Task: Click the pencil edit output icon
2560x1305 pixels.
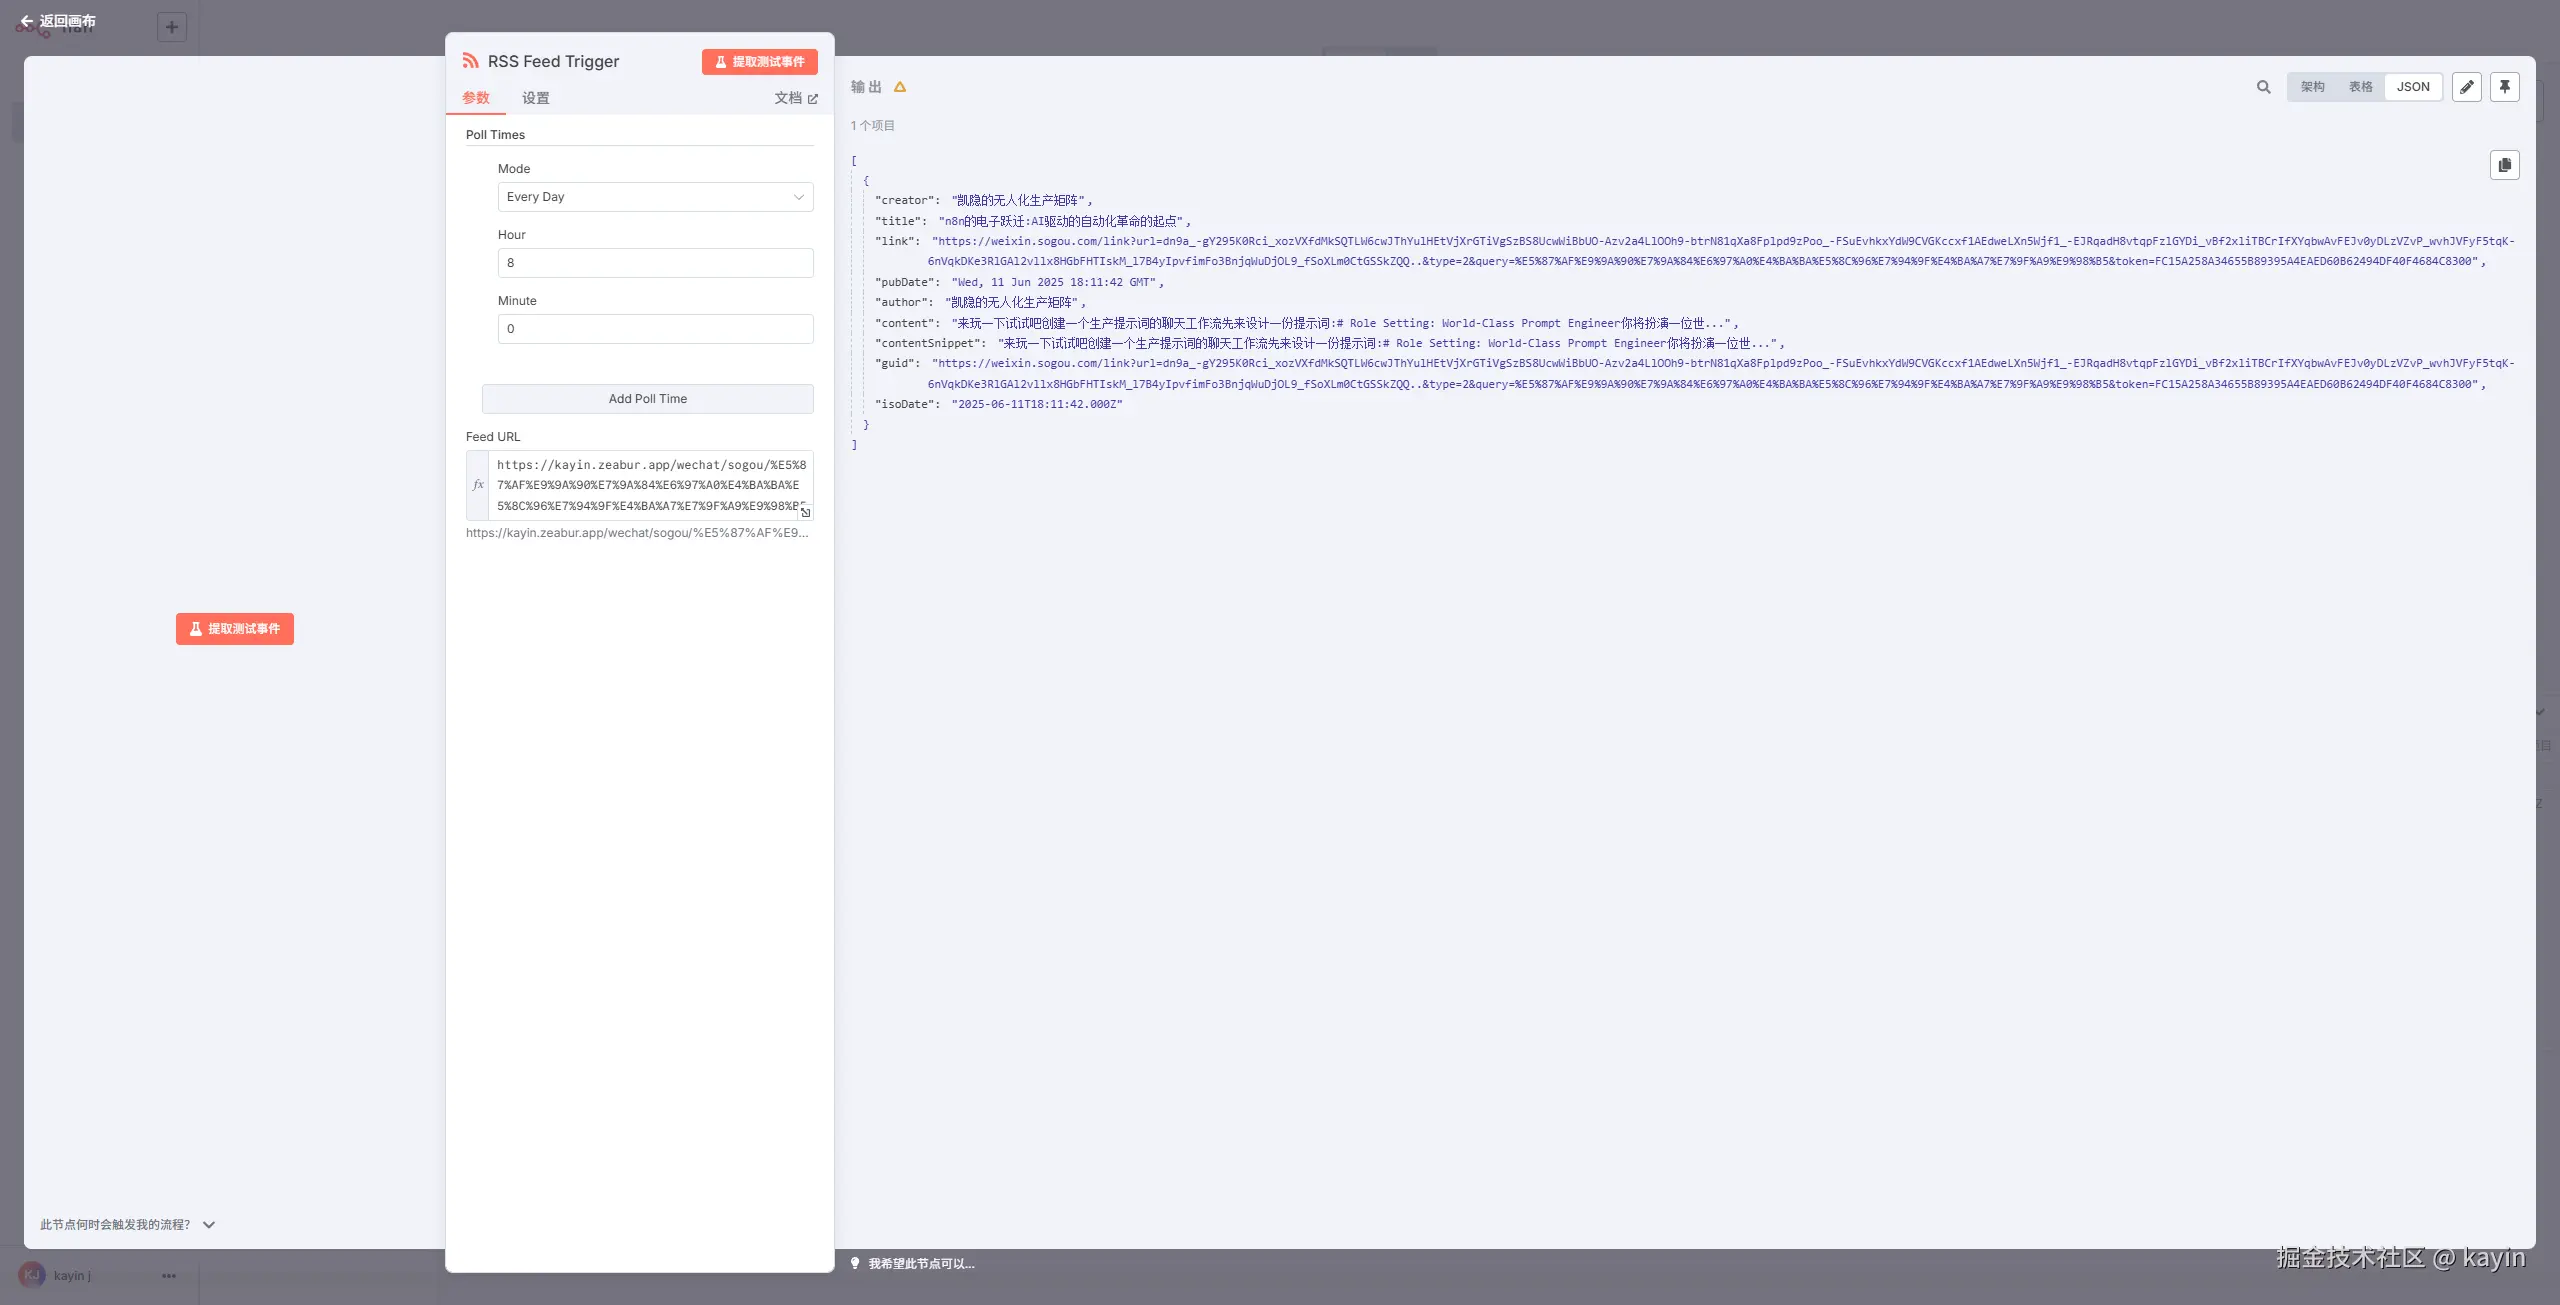Action: pos(2467,87)
